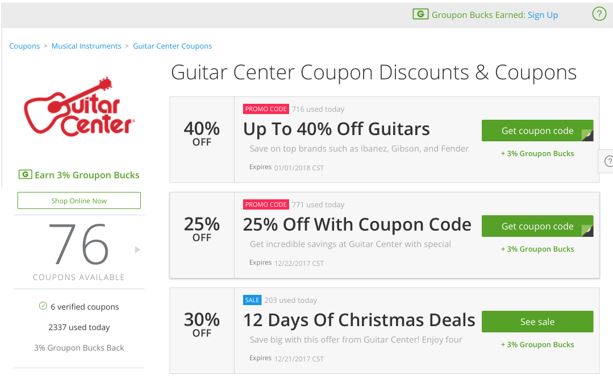Image resolution: width=613 pixels, height=378 pixels.
Task: Click the Sign Up link
Action: [x=543, y=15]
